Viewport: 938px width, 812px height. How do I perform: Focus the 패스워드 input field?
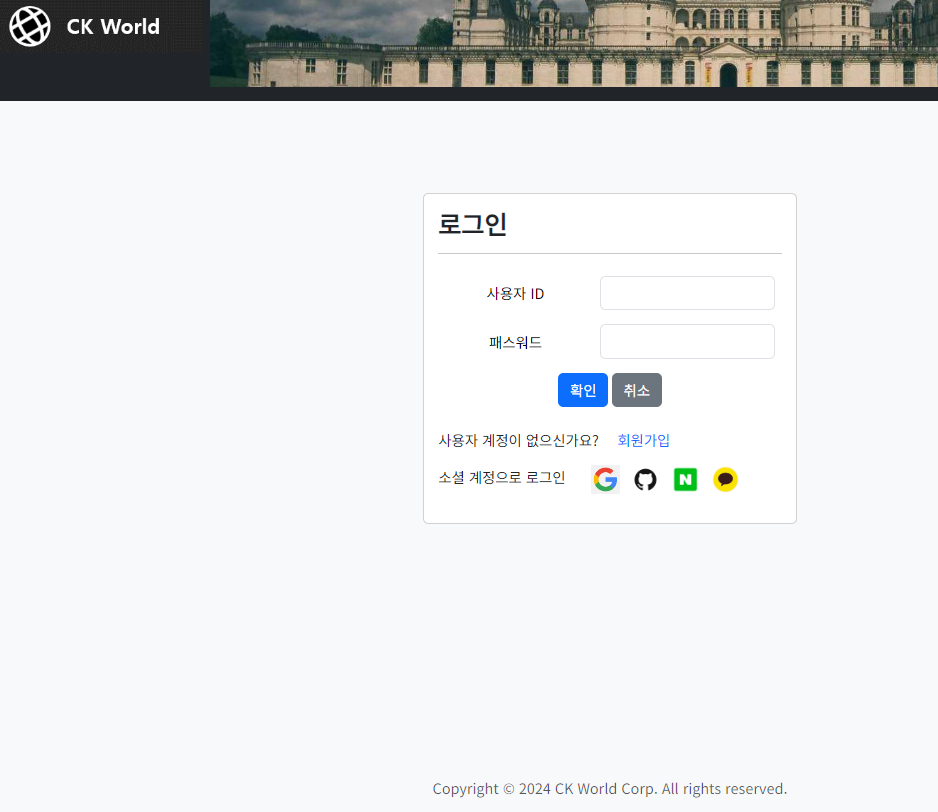687,342
